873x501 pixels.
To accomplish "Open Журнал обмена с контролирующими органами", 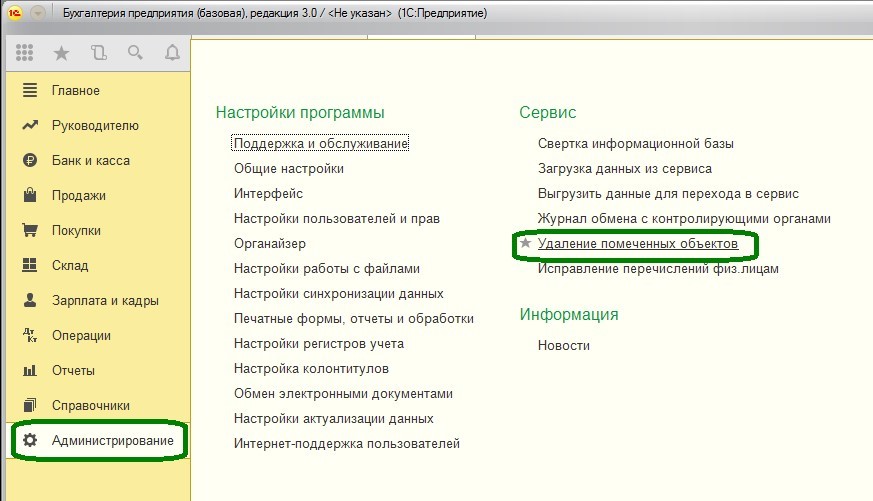I will pos(684,218).
